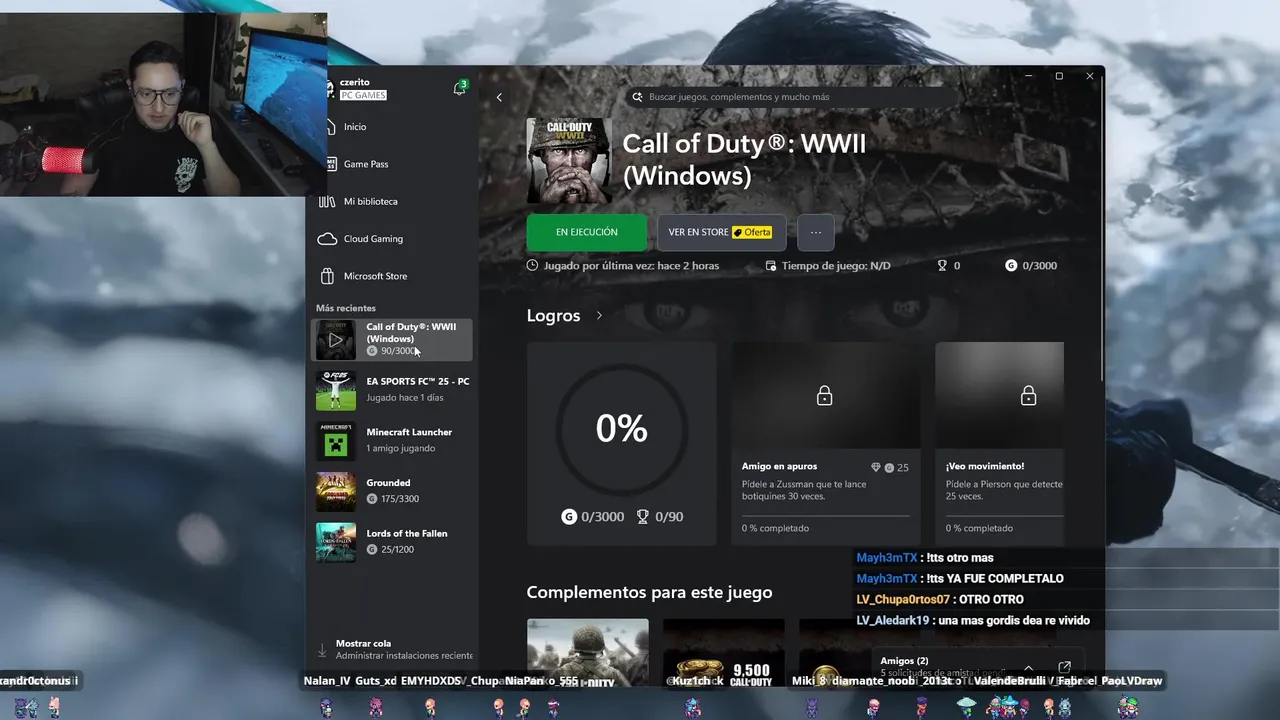Click the diamond rare icon on Amigo en apuros
Viewport: 1280px width, 720px height.
[x=876, y=467]
